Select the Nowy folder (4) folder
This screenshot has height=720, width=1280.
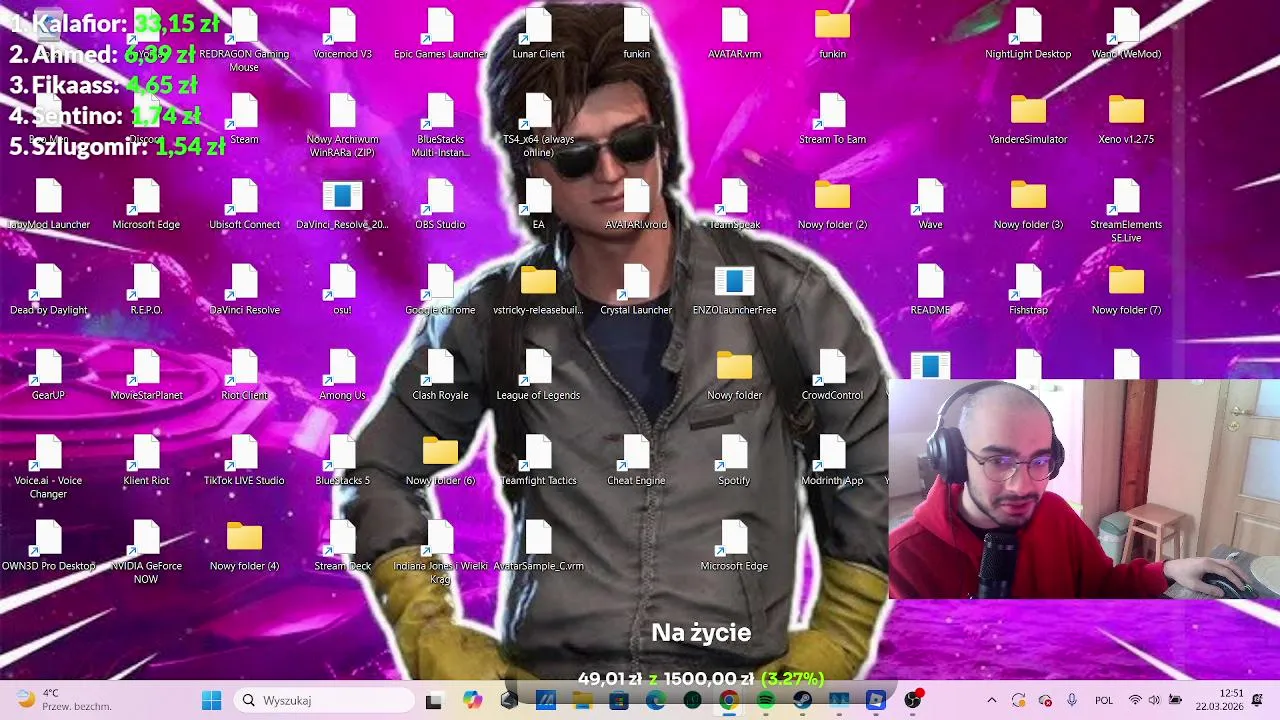[x=244, y=546]
